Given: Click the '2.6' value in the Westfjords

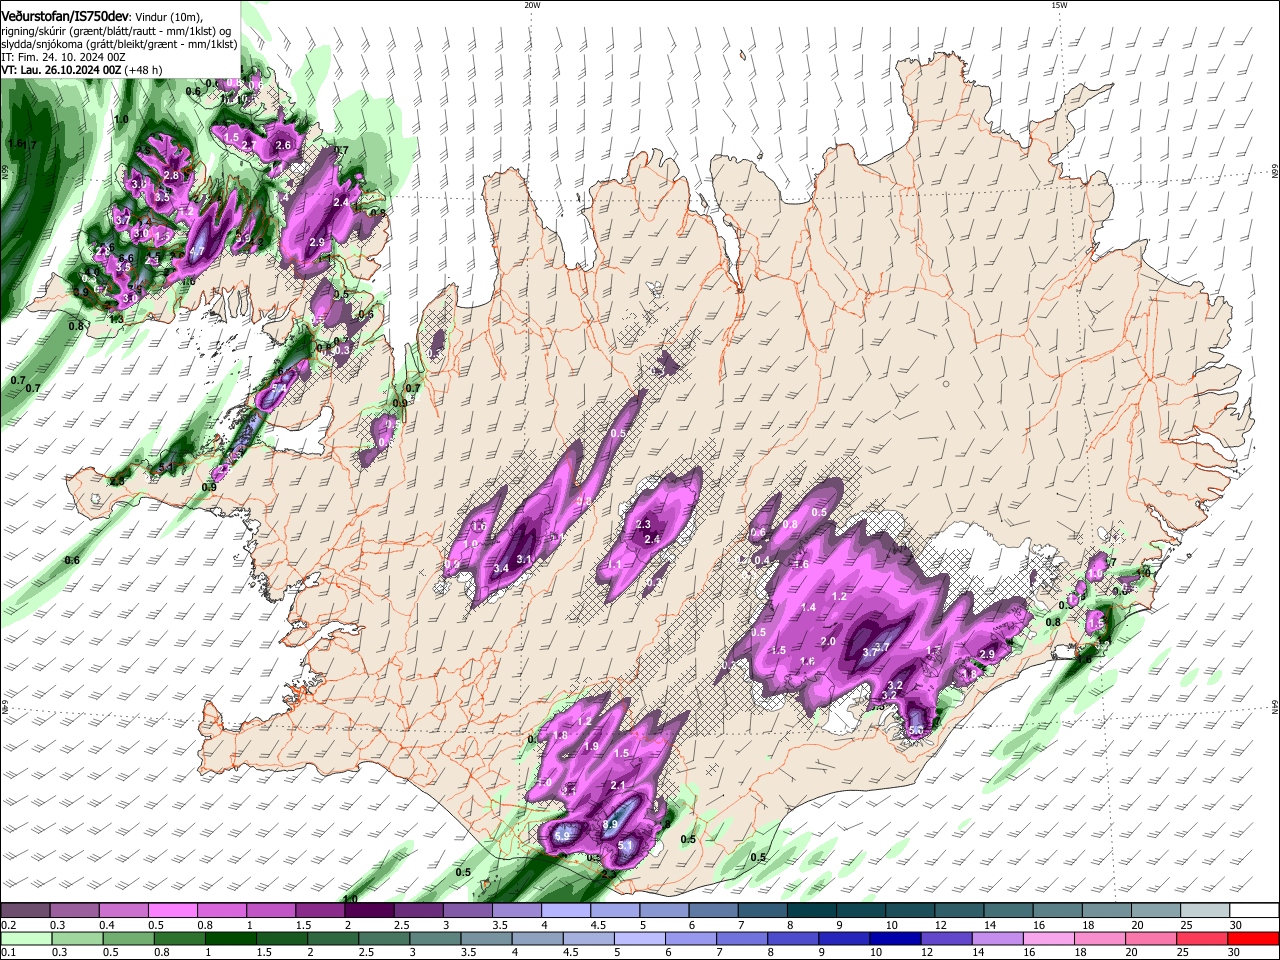Looking at the screenshot, I should [283, 146].
